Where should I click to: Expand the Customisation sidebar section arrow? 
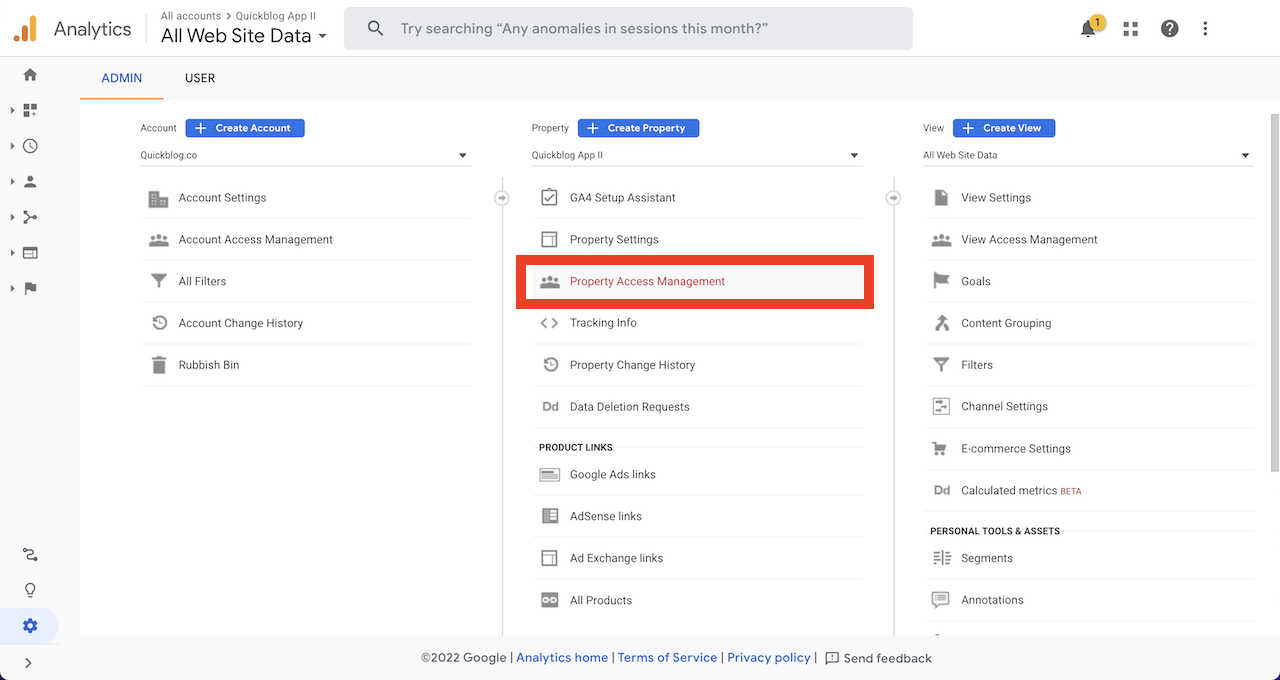coord(12,110)
